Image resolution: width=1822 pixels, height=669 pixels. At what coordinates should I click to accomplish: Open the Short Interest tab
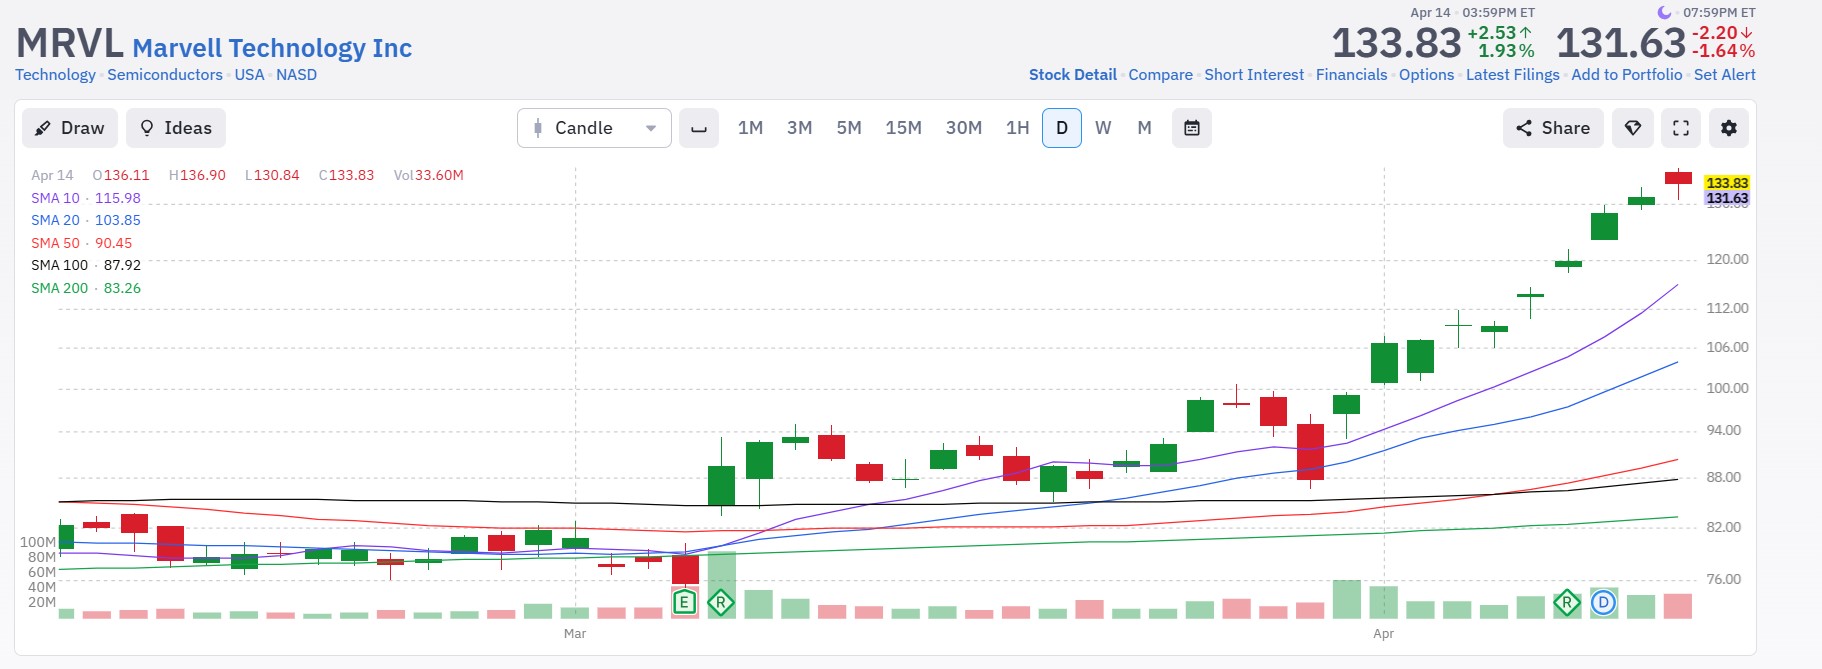(1254, 75)
